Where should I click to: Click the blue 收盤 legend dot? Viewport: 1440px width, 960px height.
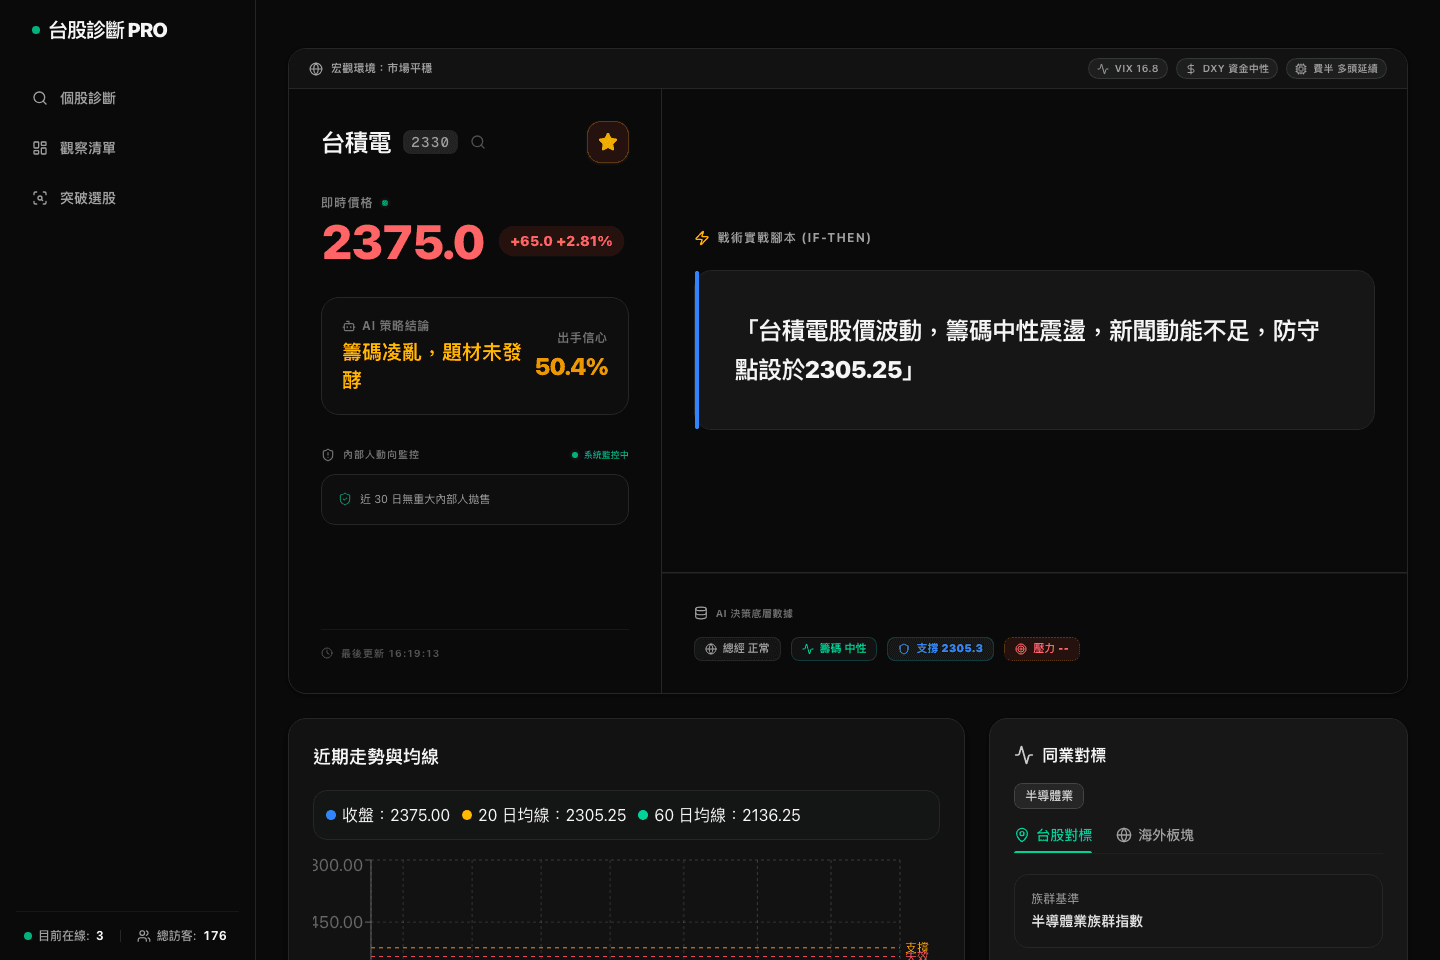pos(331,815)
